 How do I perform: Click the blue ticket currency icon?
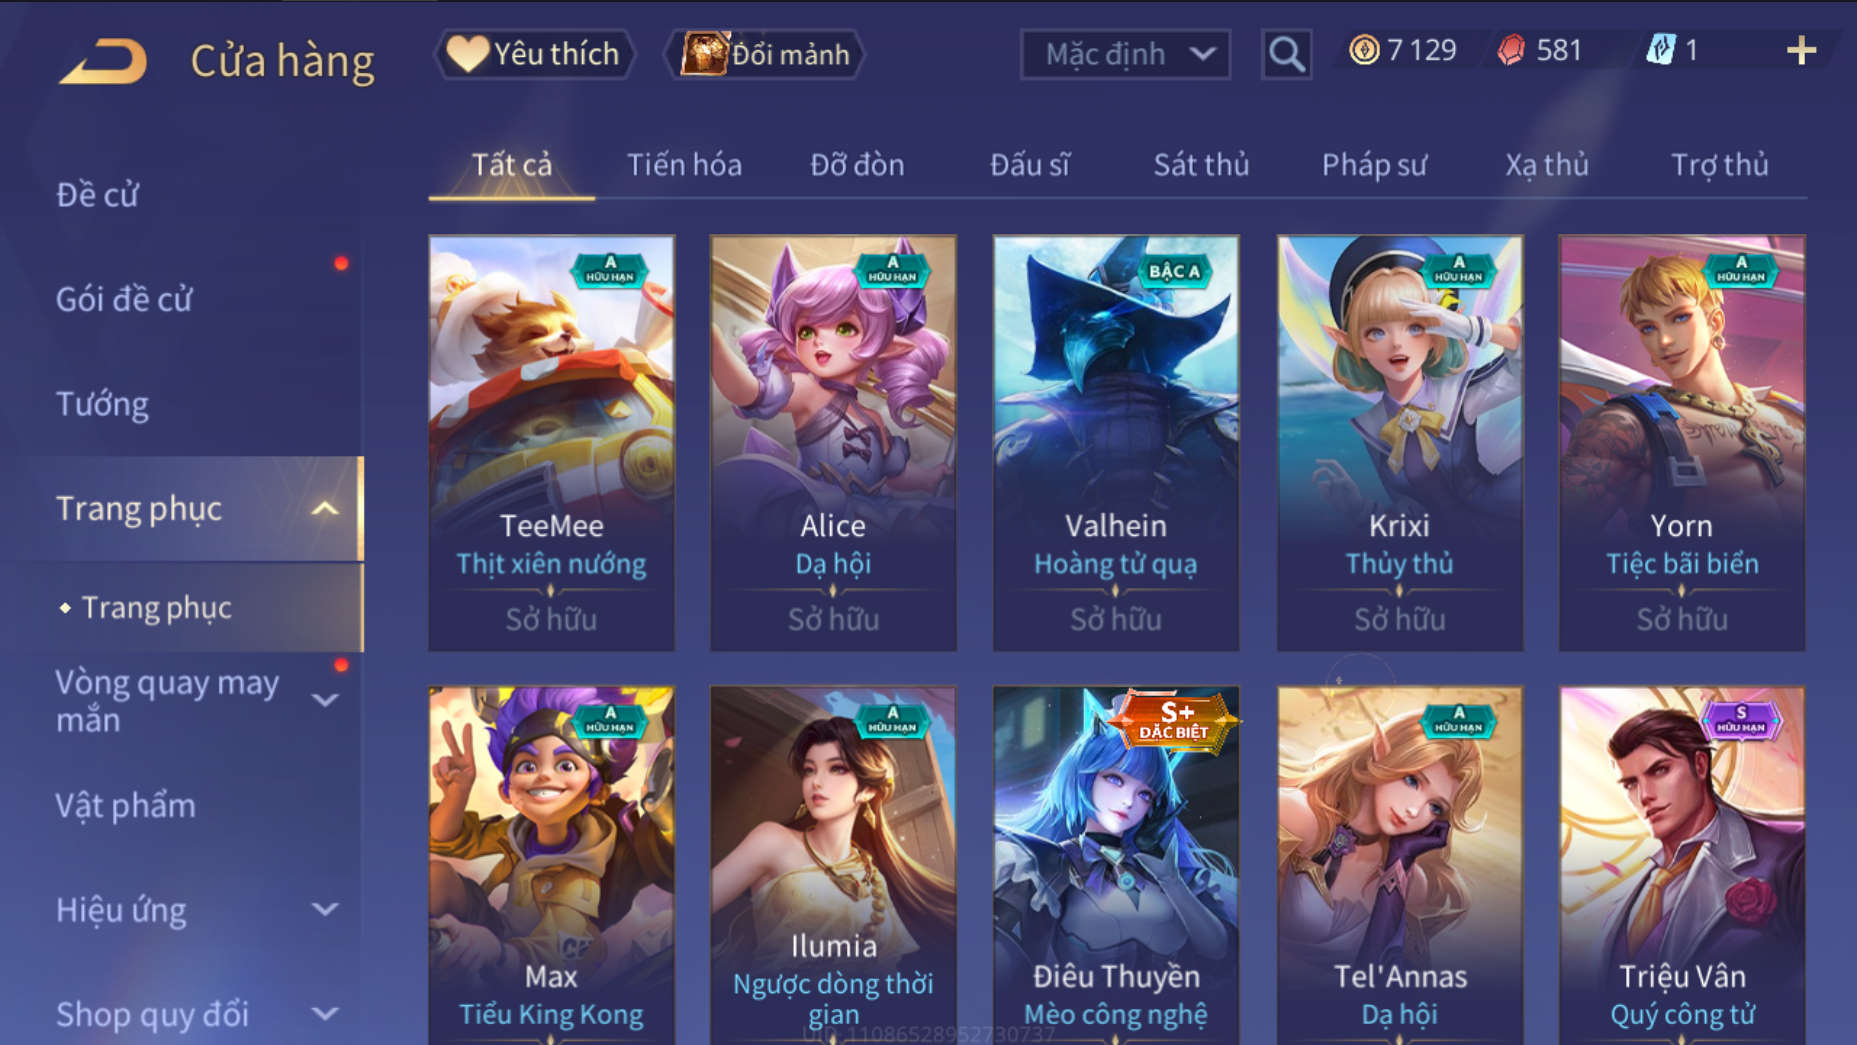[1661, 50]
